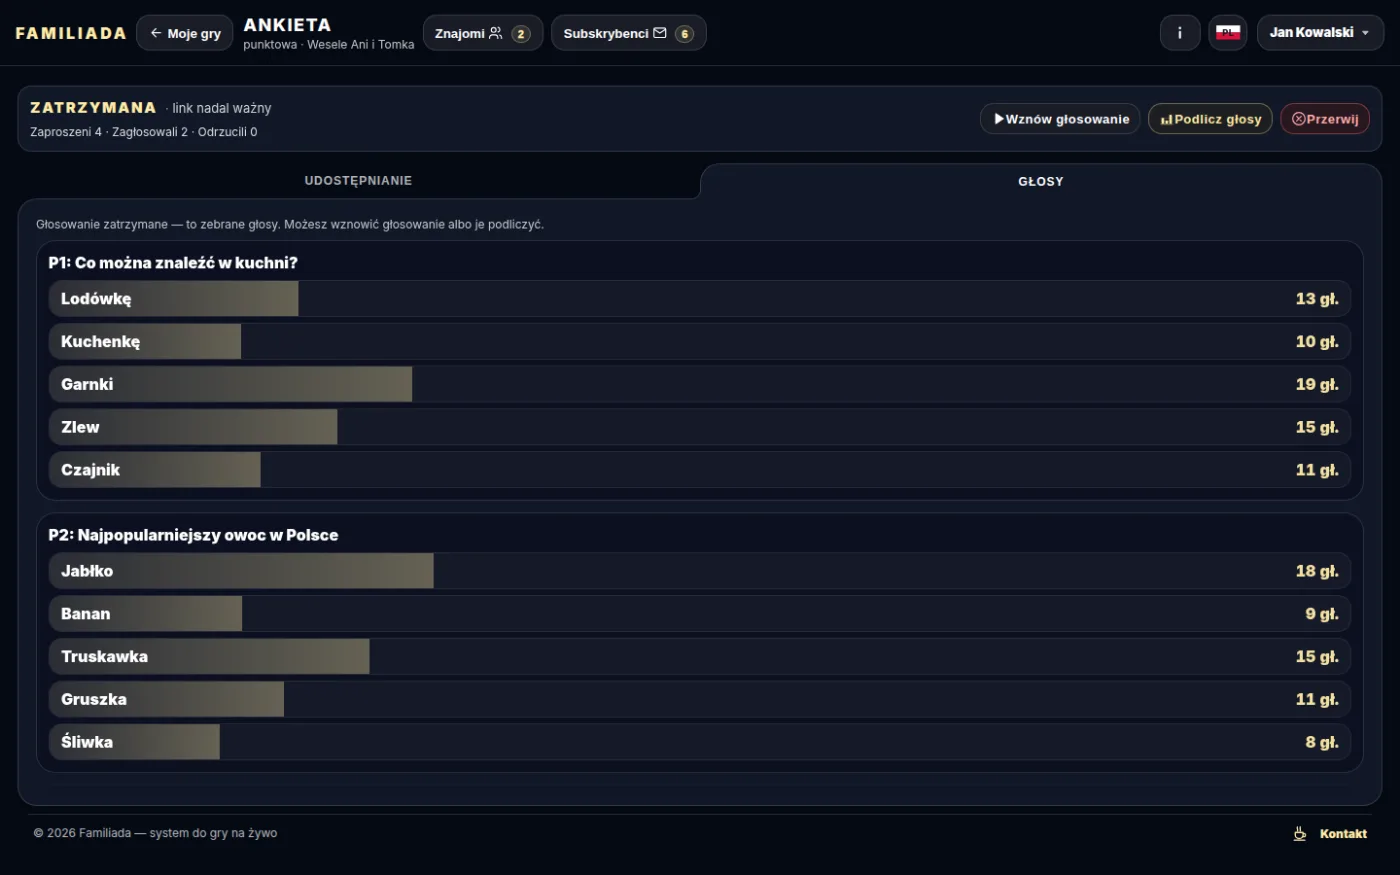This screenshot has height=875, width=1400.
Task: Switch to the UDOSTĘPNIANIE tab
Action: [359, 181]
